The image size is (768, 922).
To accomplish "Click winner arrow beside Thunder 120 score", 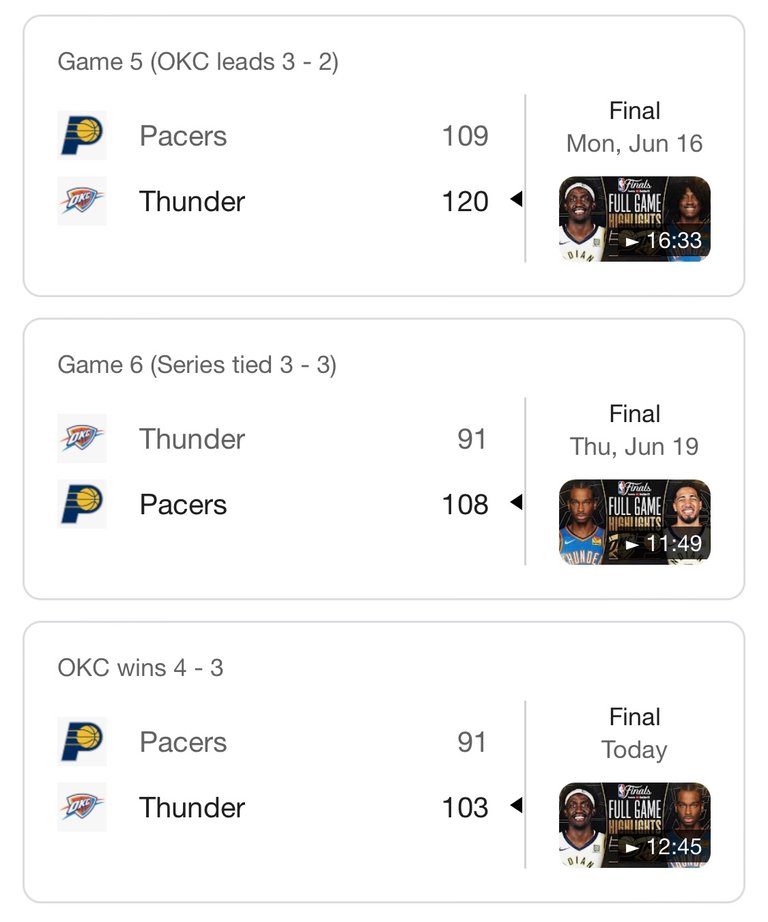I will click(516, 199).
